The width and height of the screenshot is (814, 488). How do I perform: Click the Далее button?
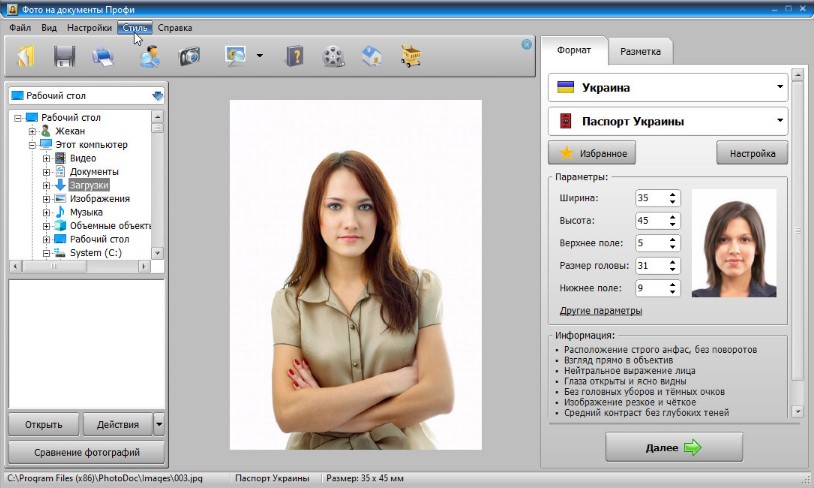(x=674, y=447)
